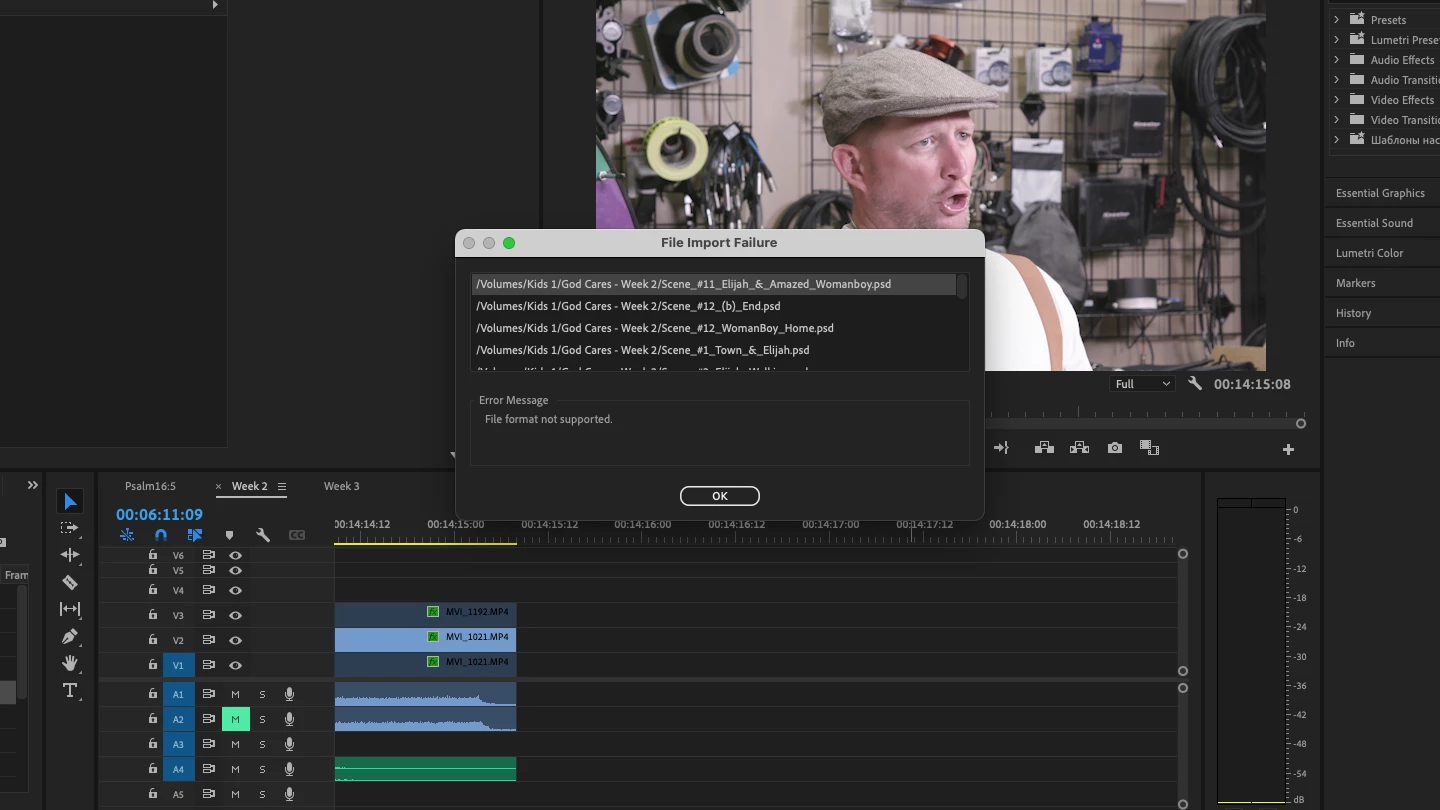The width and height of the screenshot is (1440, 810).
Task: Close the Week 2 sequence tab
Action: 218,487
